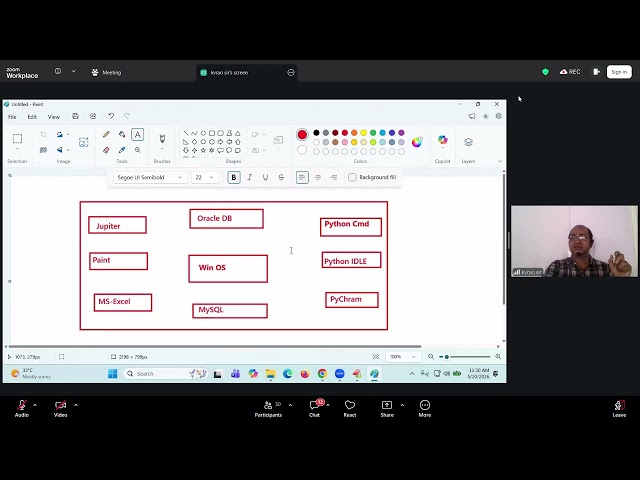This screenshot has width=640, height=480.
Task: Open the View menu in Paint
Action: pyautogui.click(x=53, y=117)
